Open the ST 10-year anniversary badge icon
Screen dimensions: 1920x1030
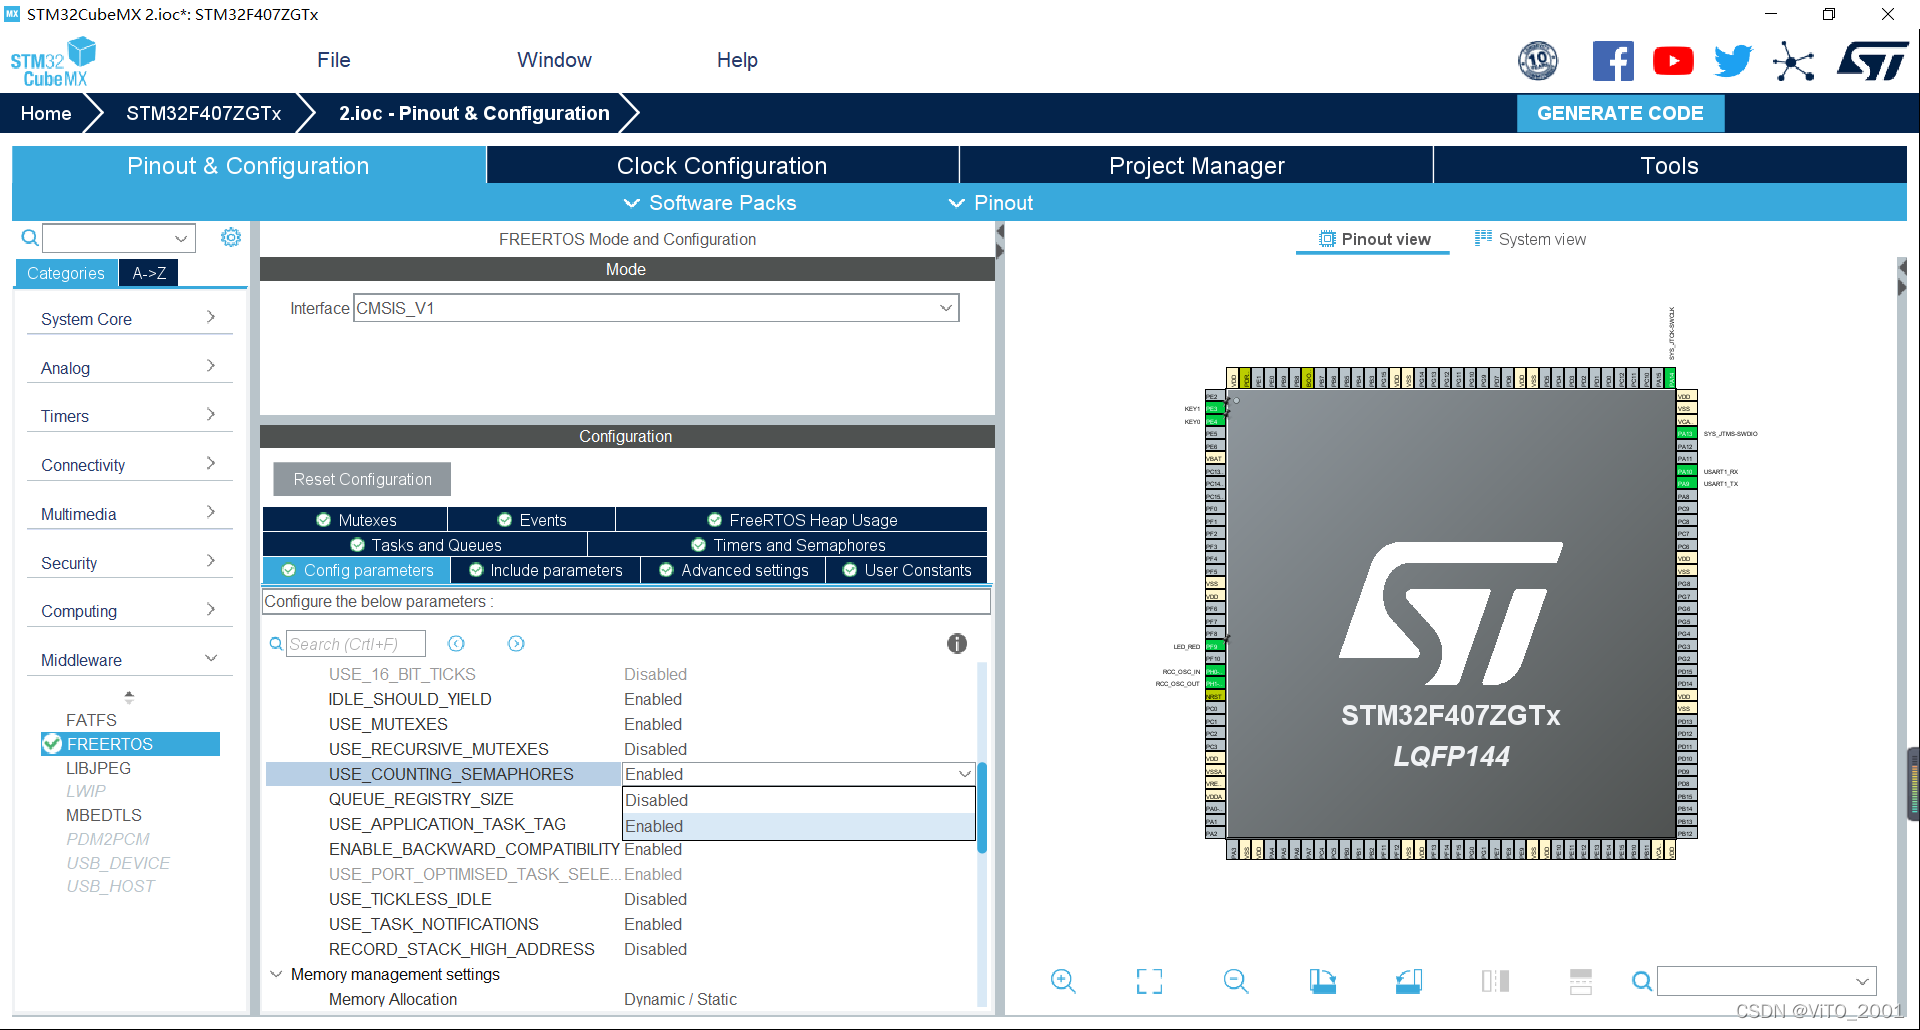pyautogui.click(x=1538, y=61)
